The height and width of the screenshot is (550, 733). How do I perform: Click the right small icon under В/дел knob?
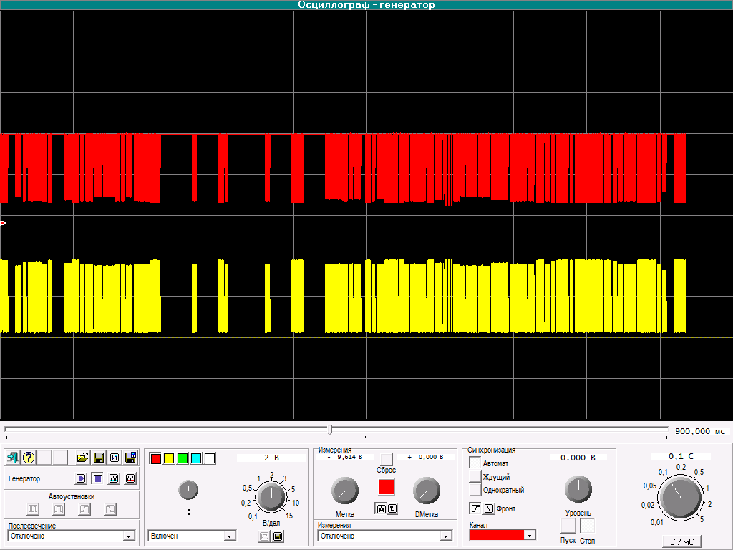tap(278, 536)
